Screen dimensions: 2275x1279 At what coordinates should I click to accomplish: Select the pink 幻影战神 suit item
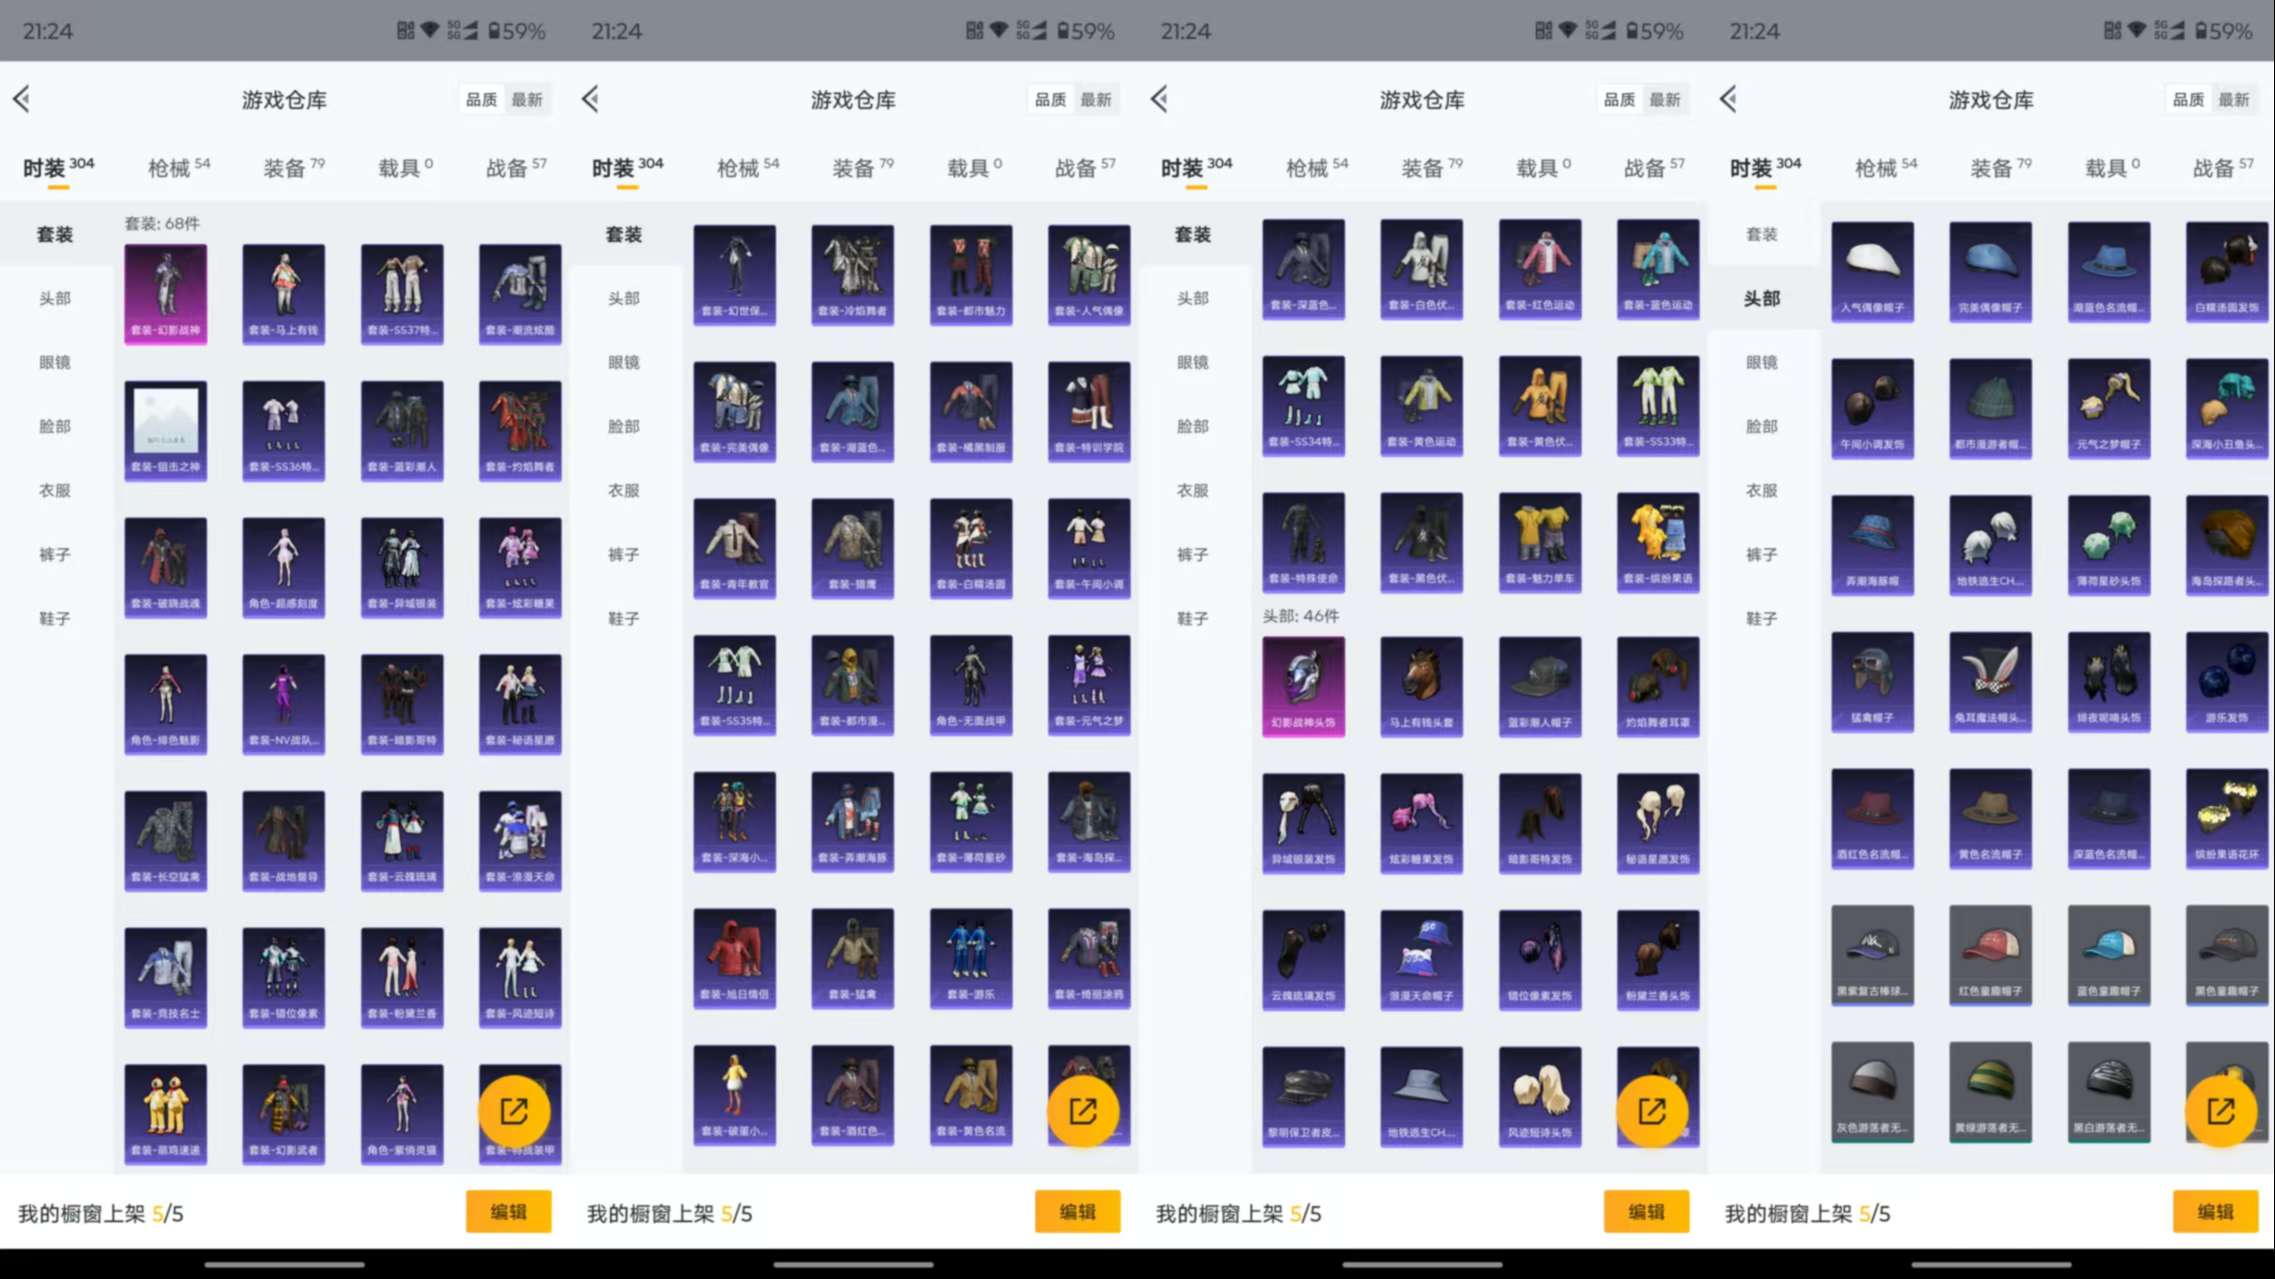coord(166,293)
